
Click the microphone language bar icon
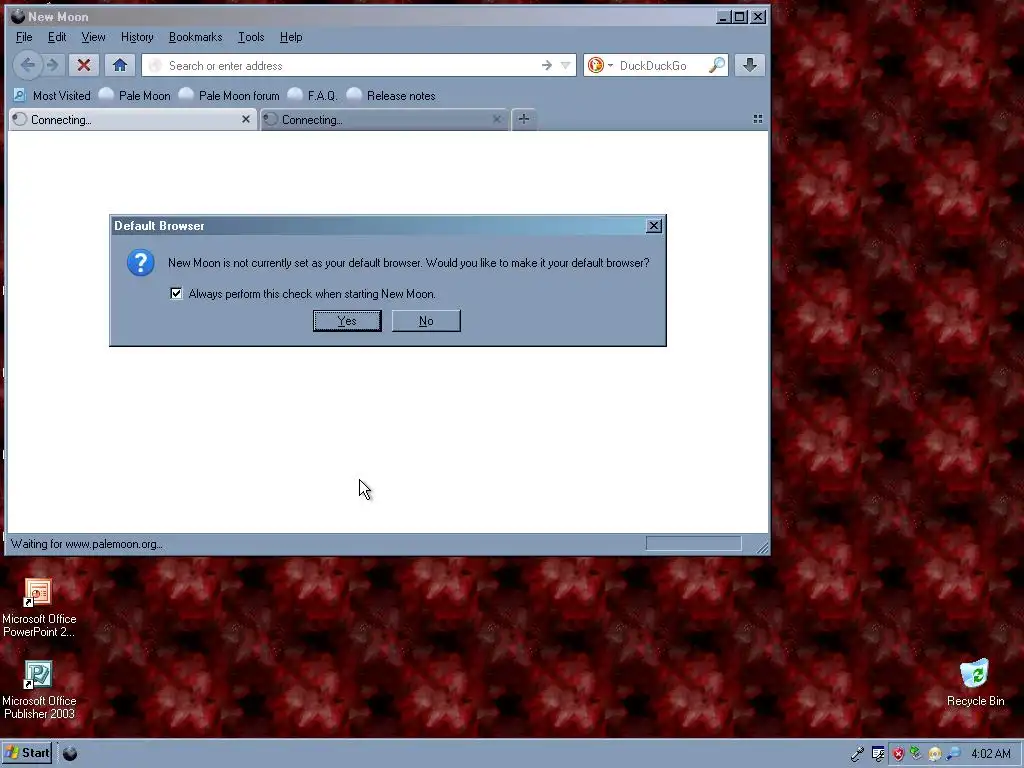(857, 754)
